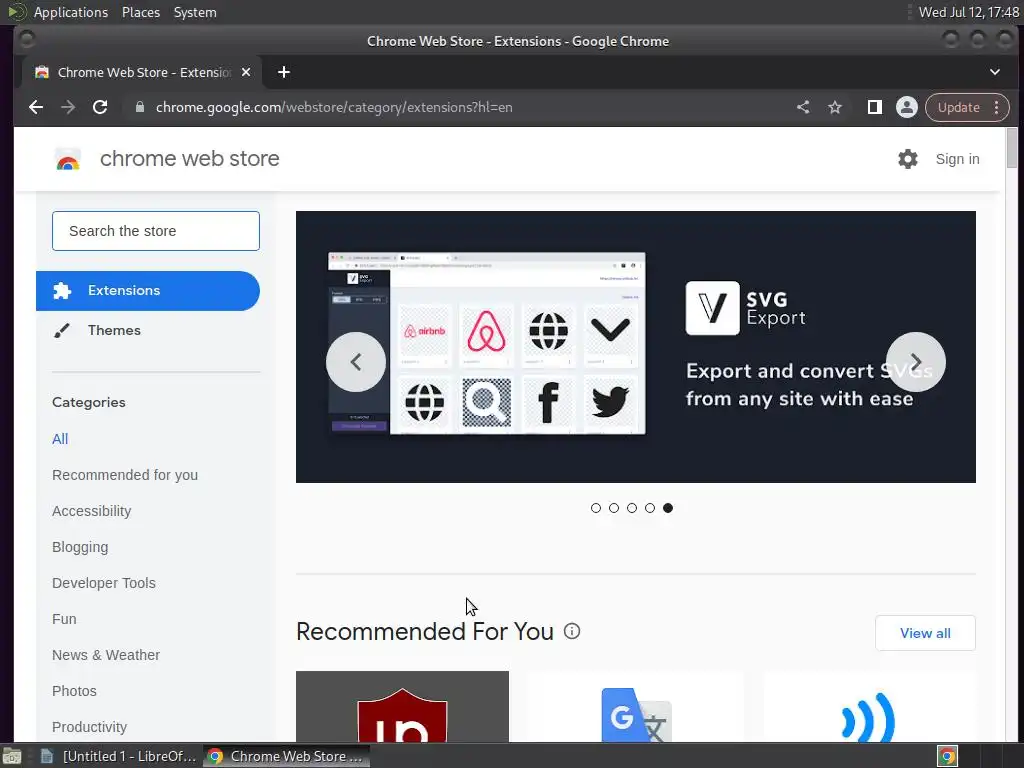1024x768 pixels.
Task: Click Chrome Web Store taskbar button
Action: point(286,756)
